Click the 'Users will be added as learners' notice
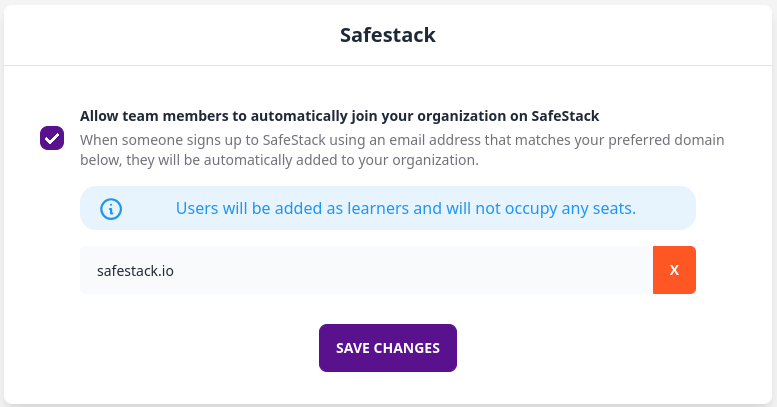This screenshot has width=777, height=407. [405, 209]
